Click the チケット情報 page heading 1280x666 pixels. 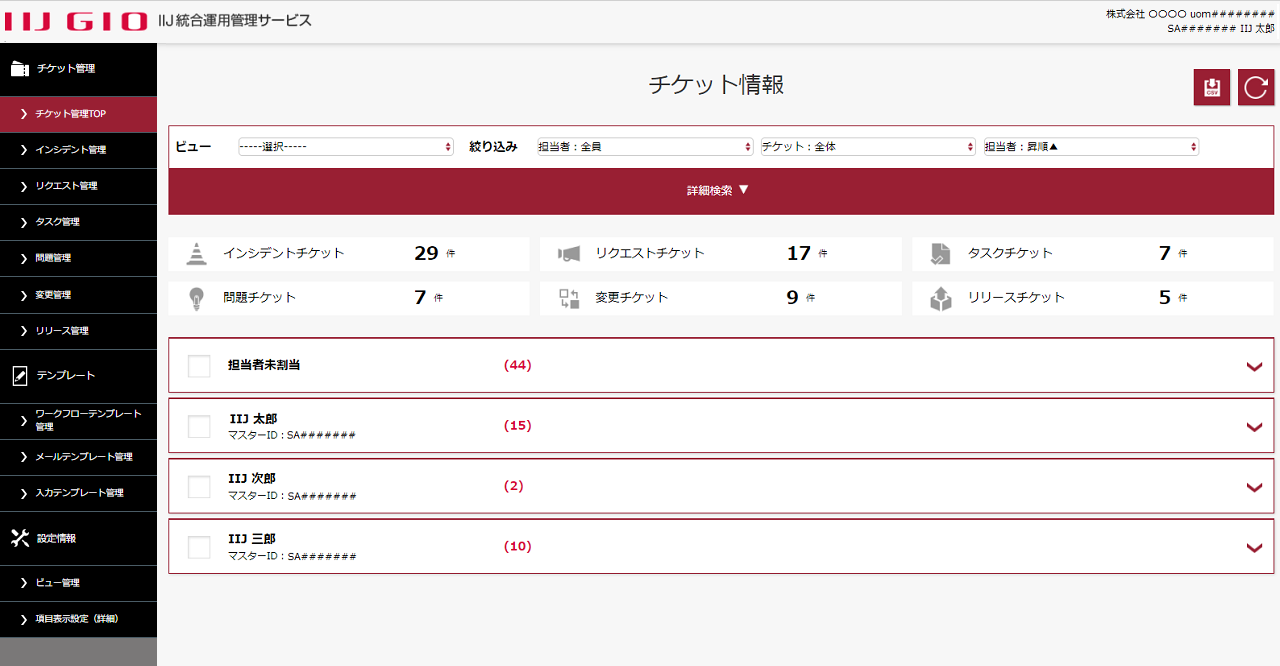click(716, 85)
